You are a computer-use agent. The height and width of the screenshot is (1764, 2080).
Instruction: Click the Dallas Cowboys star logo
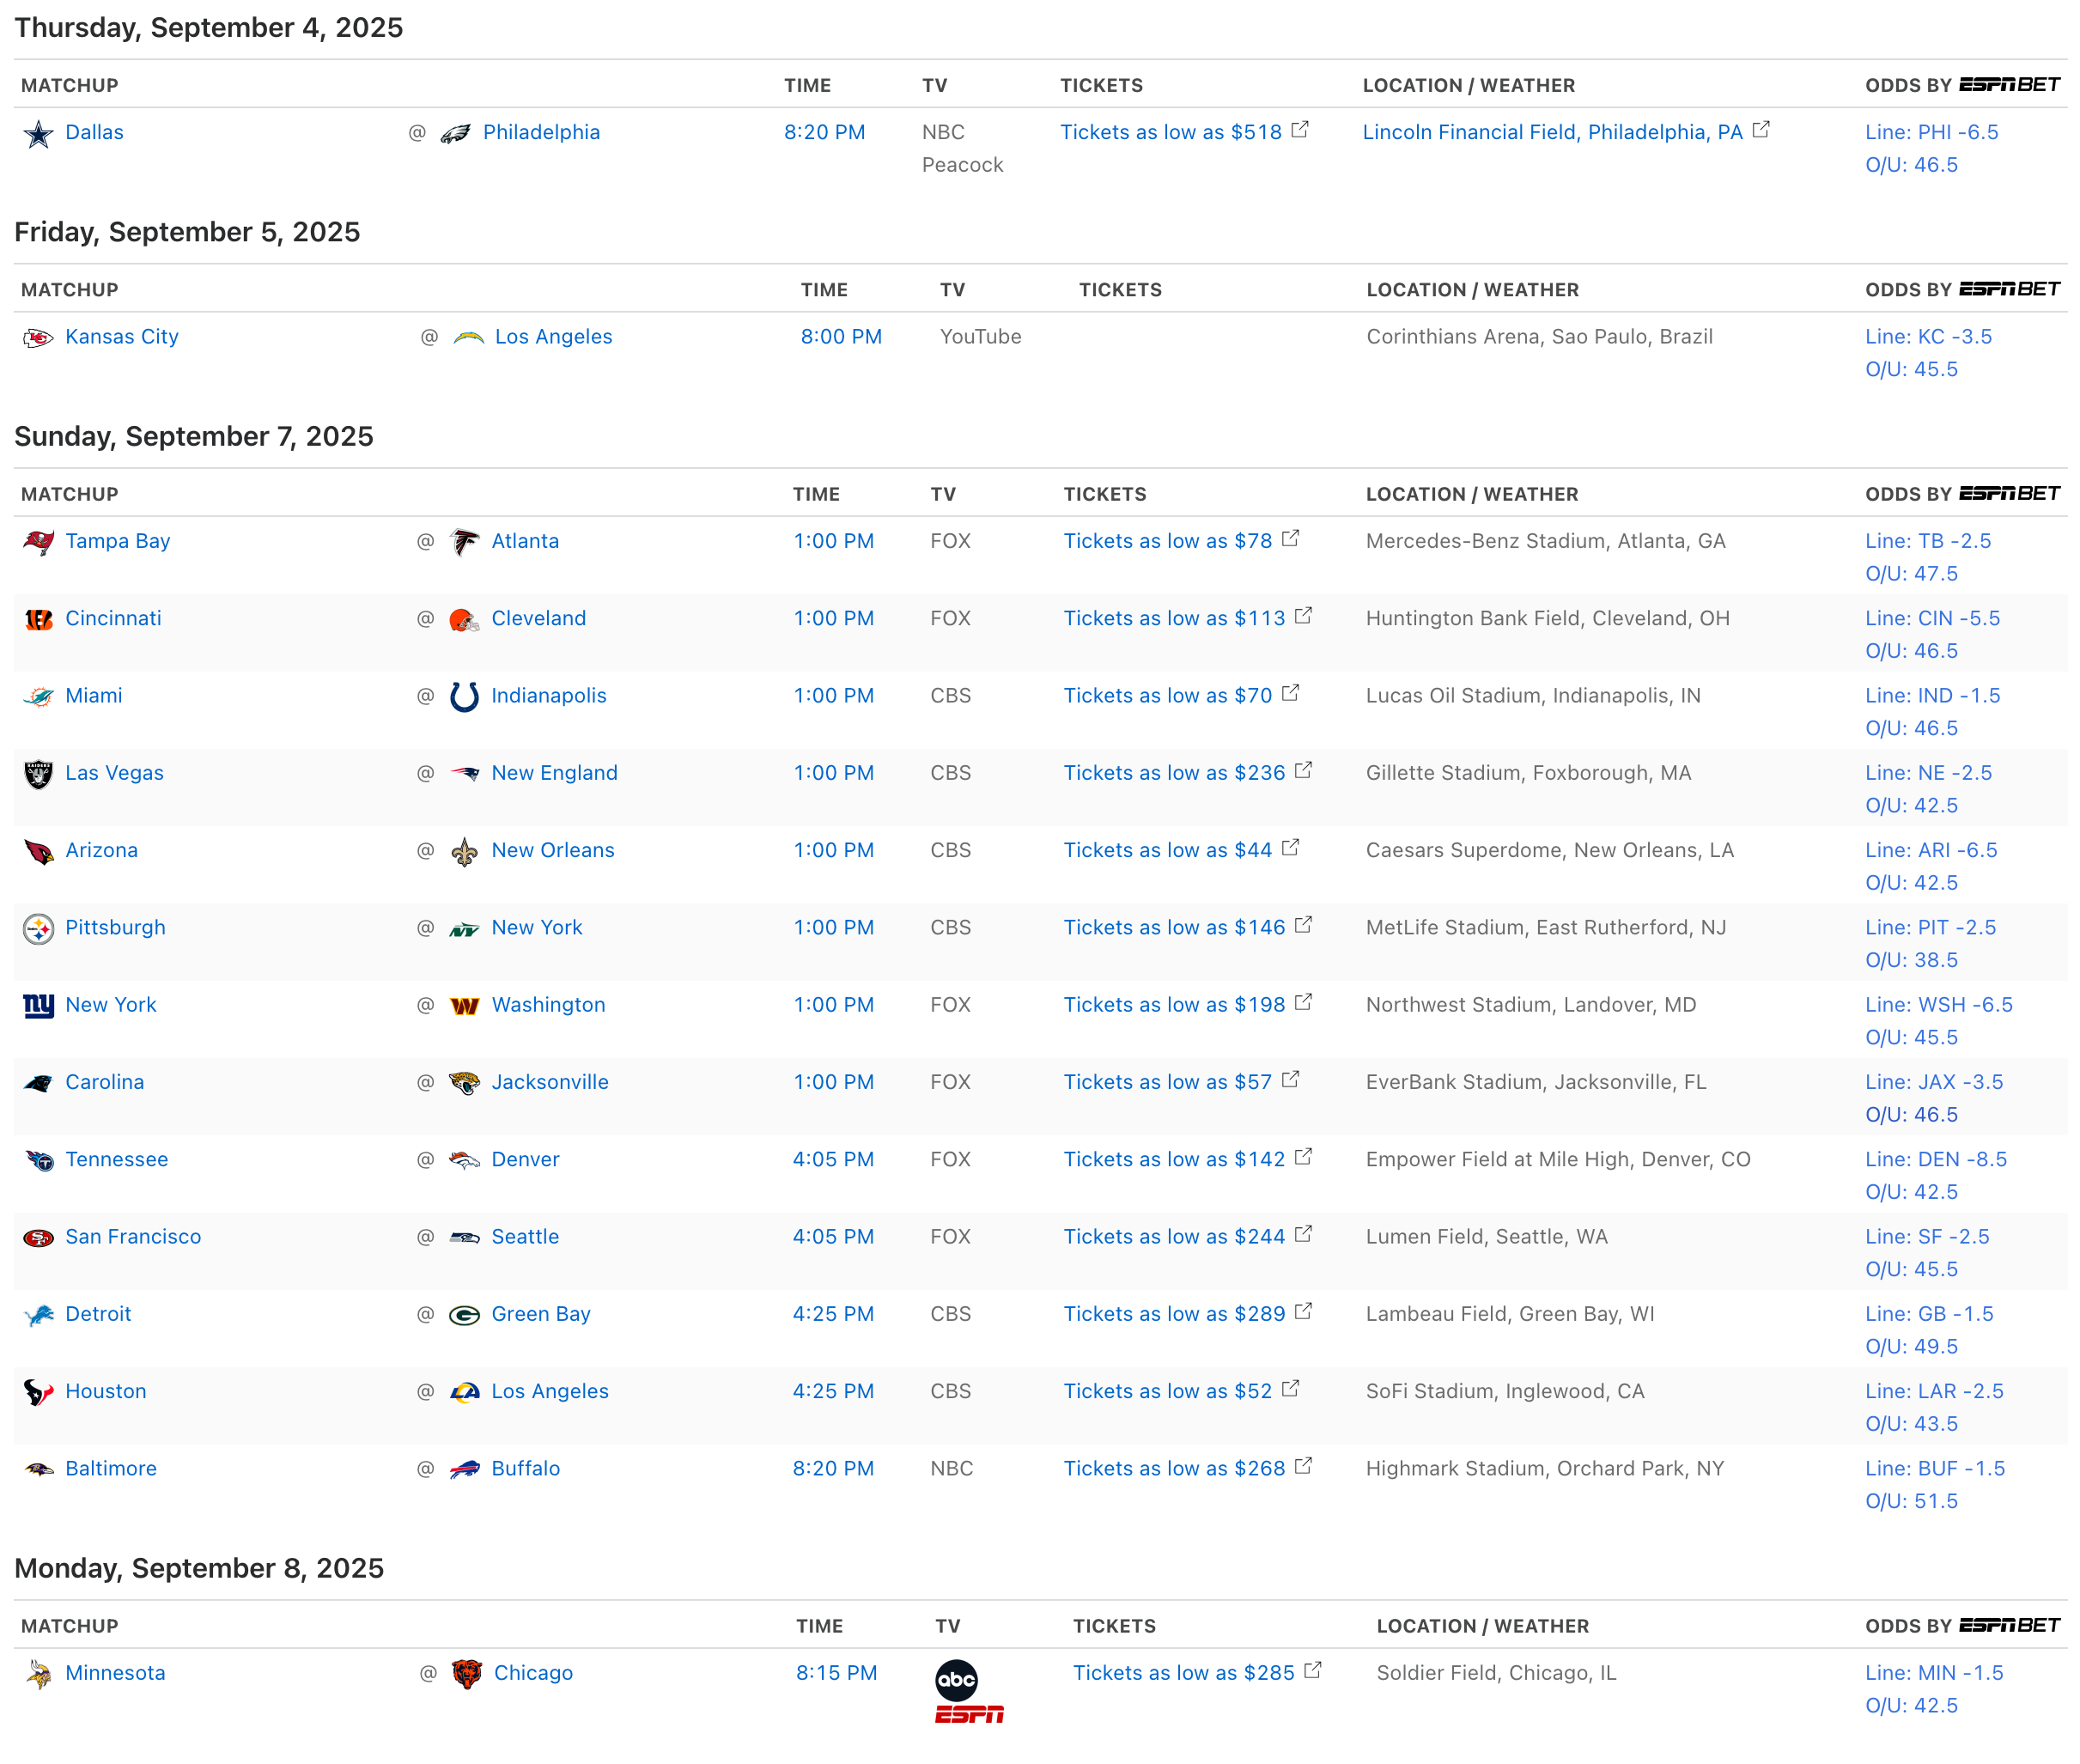[38, 133]
